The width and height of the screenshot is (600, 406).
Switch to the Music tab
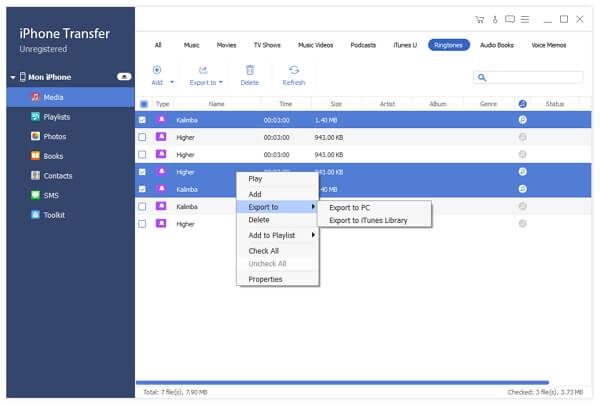tap(192, 45)
